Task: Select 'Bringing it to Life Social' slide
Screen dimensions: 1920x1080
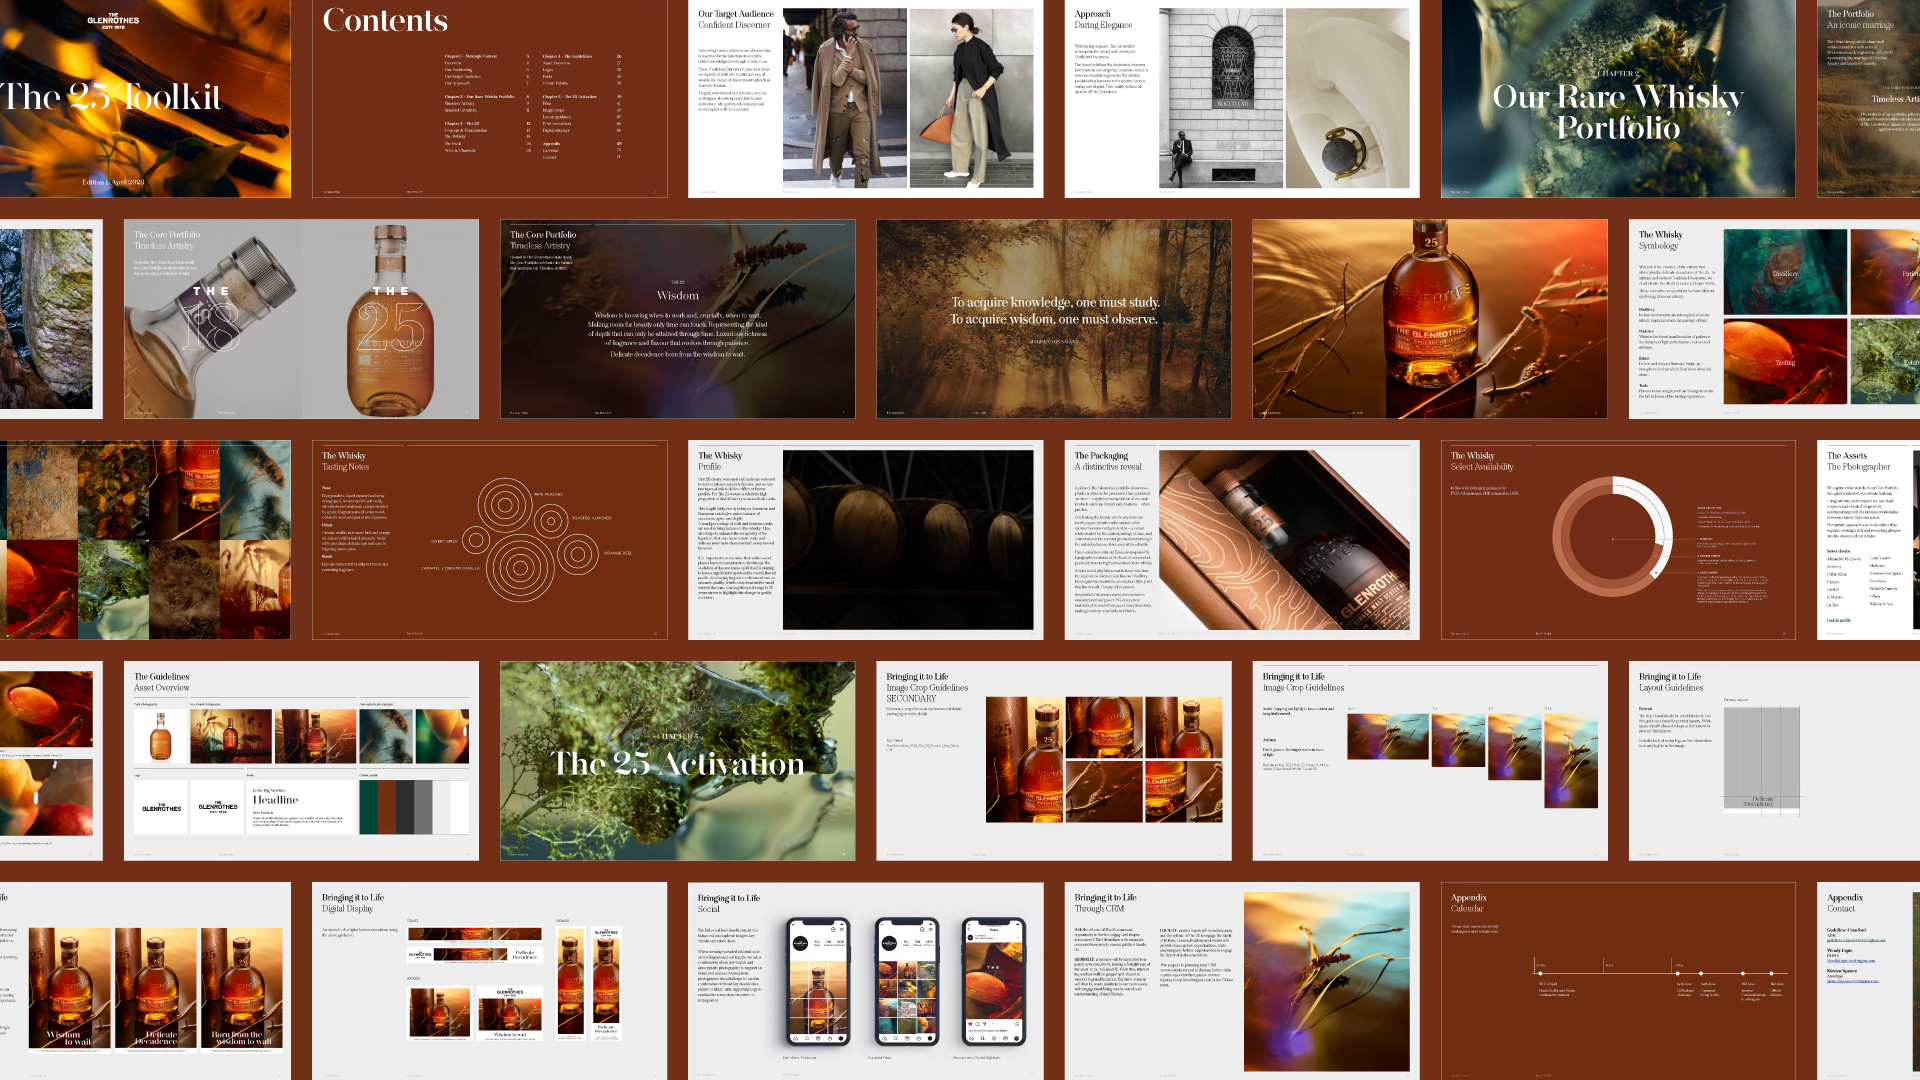Action: 865,981
